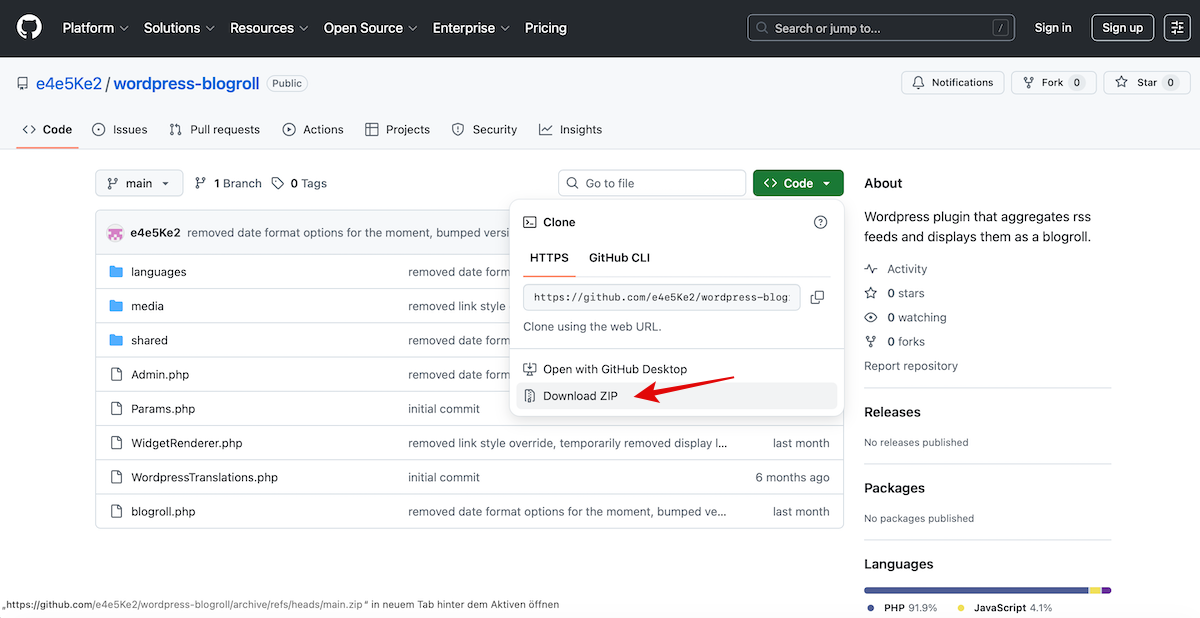Click the tag icon for 0 Tags
The height and width of the screenshot is (618, 1200).
coord(278,183)
